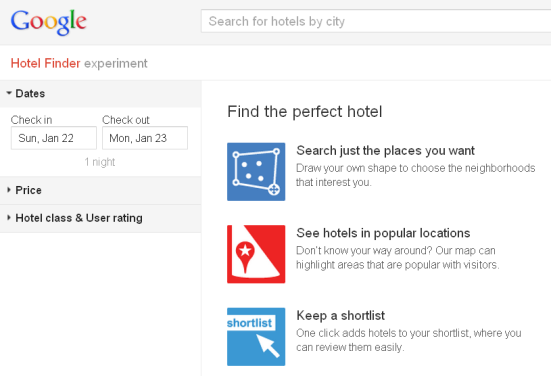Open the Check out date field

tap(145, 138)
